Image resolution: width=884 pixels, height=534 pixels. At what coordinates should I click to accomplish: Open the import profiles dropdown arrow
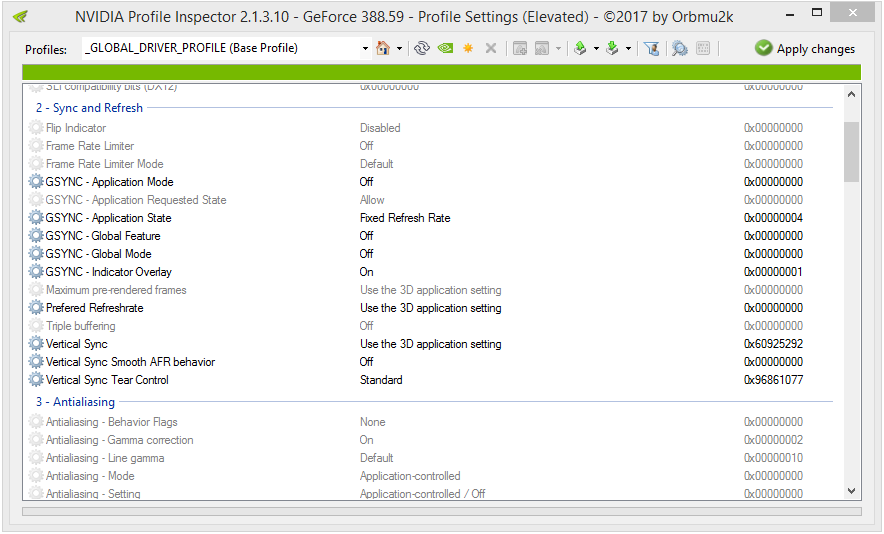(x=628, y=48)
